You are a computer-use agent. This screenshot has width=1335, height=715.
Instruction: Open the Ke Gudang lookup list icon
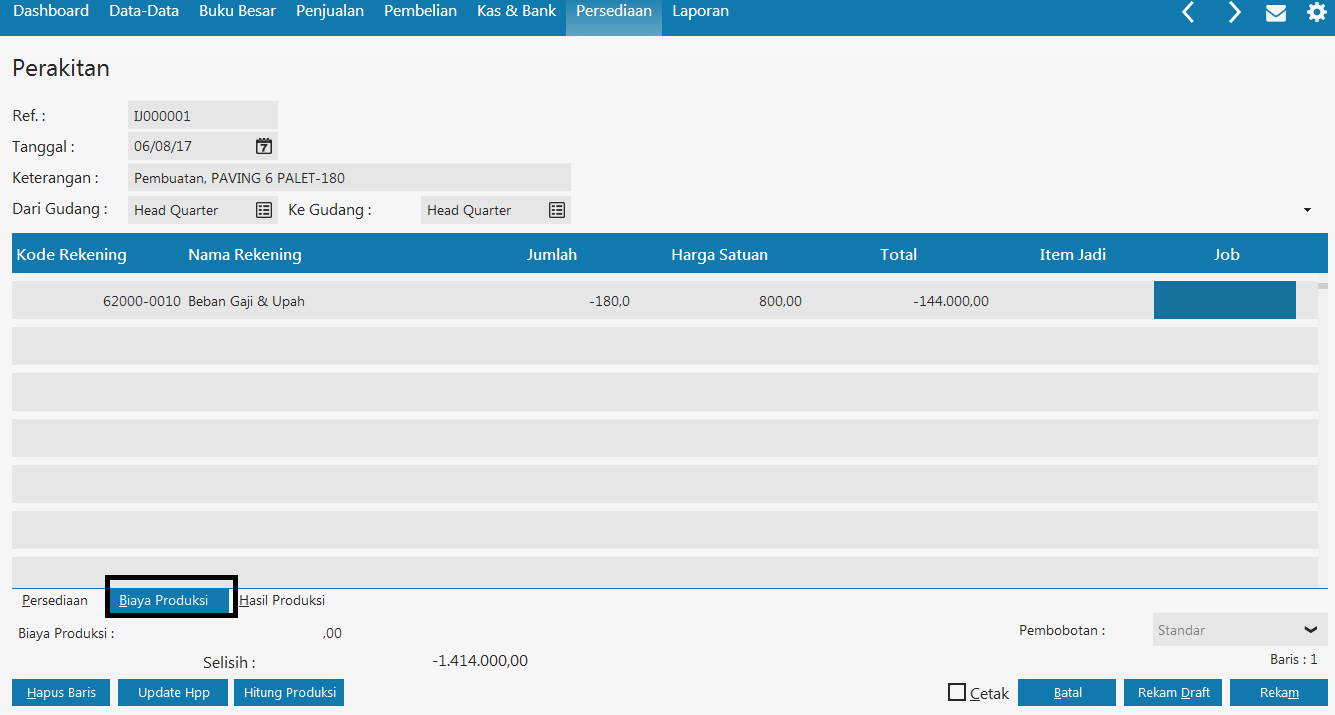(557, 210)
